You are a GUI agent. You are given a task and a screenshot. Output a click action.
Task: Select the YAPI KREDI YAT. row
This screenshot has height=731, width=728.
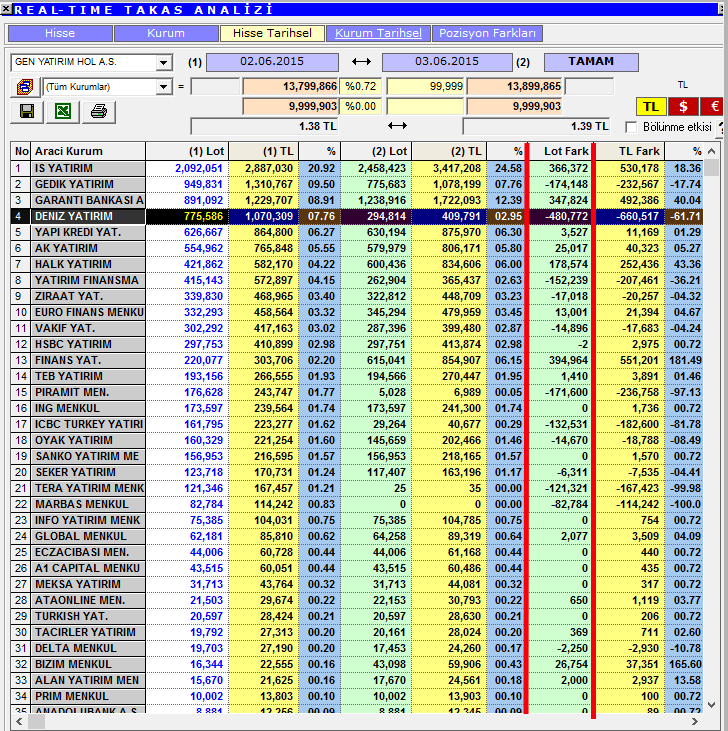357,232
